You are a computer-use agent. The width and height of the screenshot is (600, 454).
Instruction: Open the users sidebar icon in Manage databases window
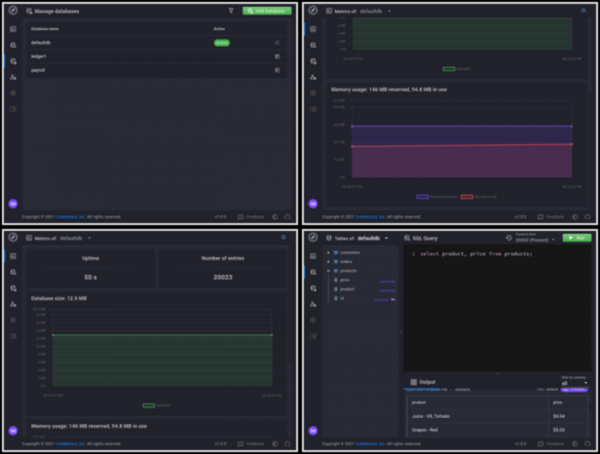13,77
